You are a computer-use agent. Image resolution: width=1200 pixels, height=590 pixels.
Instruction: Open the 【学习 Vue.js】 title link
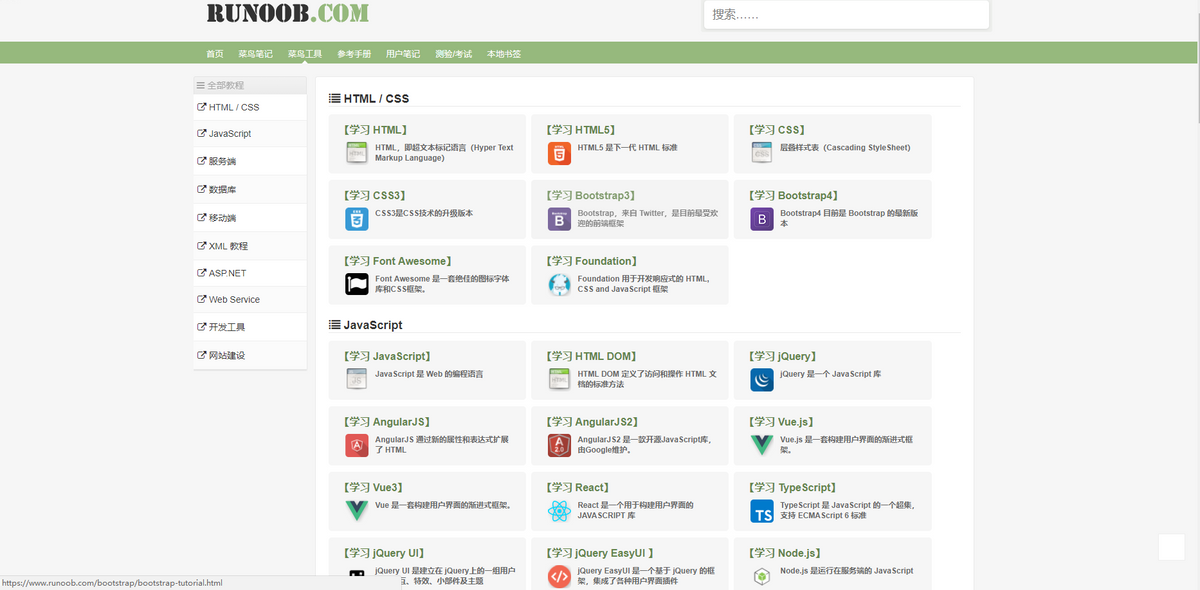click(x=783, y=422)
